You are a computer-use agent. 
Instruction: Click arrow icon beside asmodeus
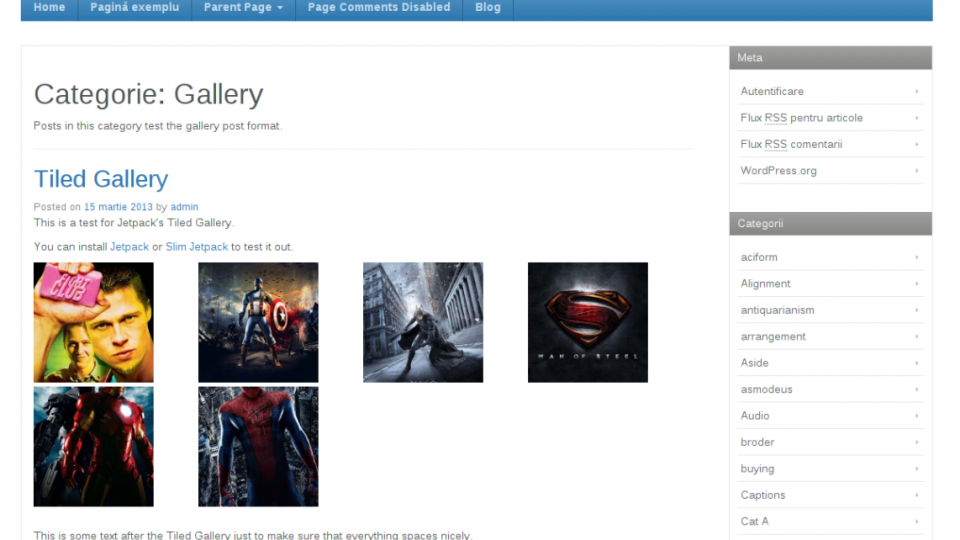tap(917, 389)
